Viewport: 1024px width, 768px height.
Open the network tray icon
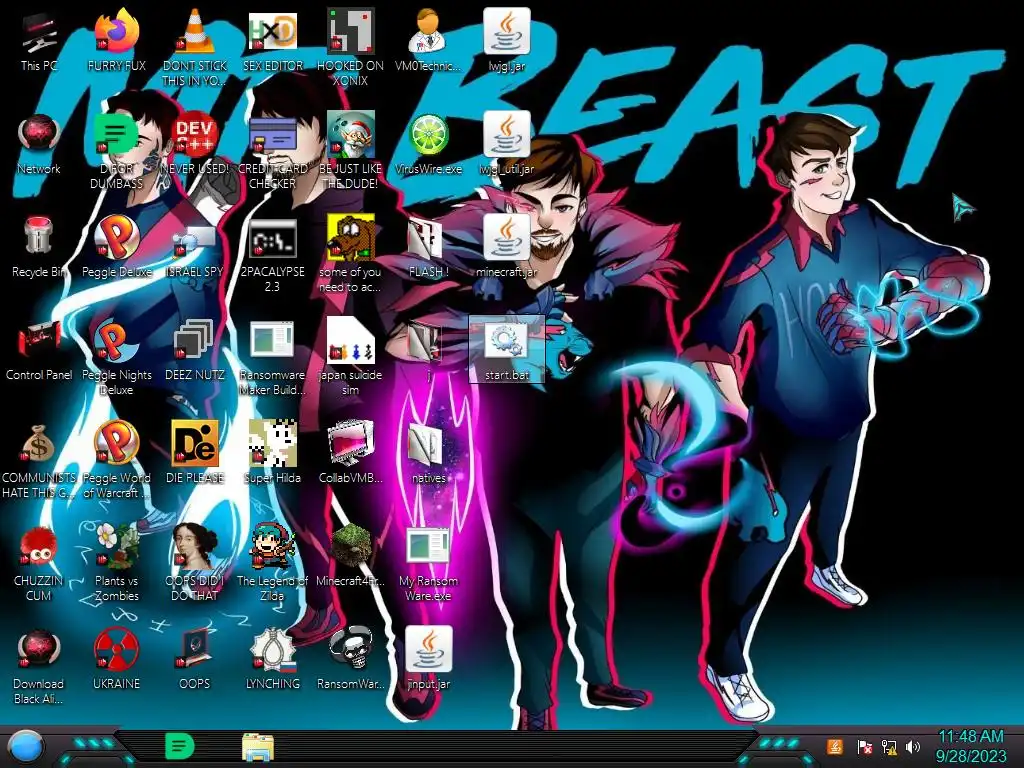click(x=889, y=746)
